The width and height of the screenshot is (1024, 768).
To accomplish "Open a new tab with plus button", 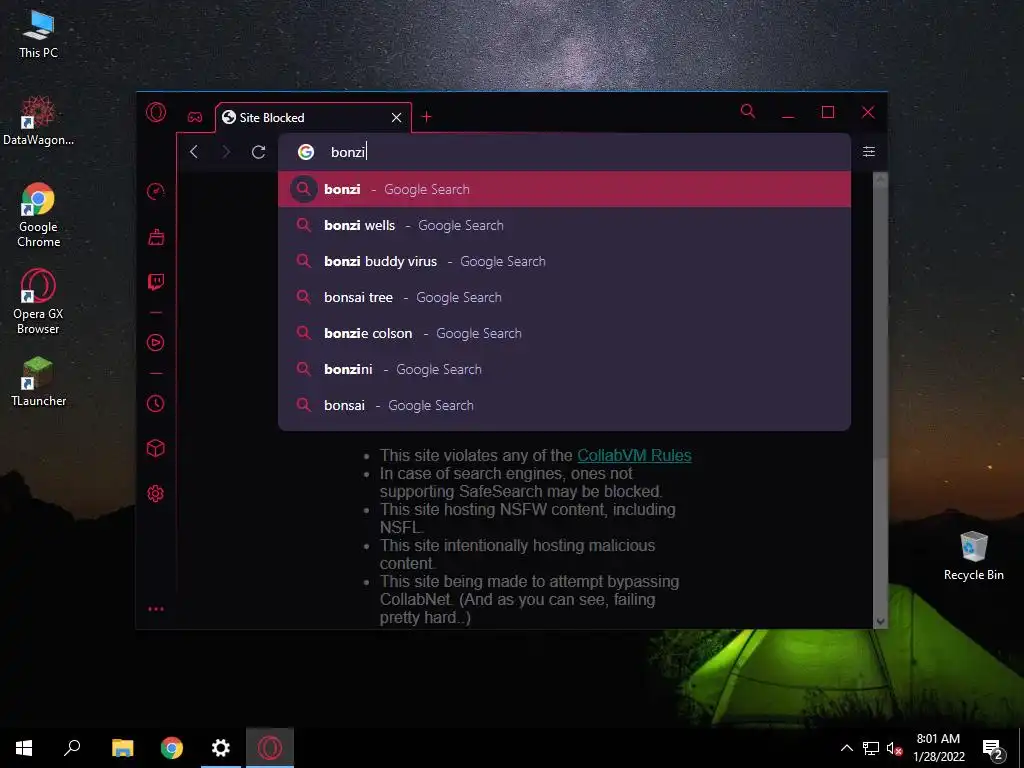I will pos(426,117).
